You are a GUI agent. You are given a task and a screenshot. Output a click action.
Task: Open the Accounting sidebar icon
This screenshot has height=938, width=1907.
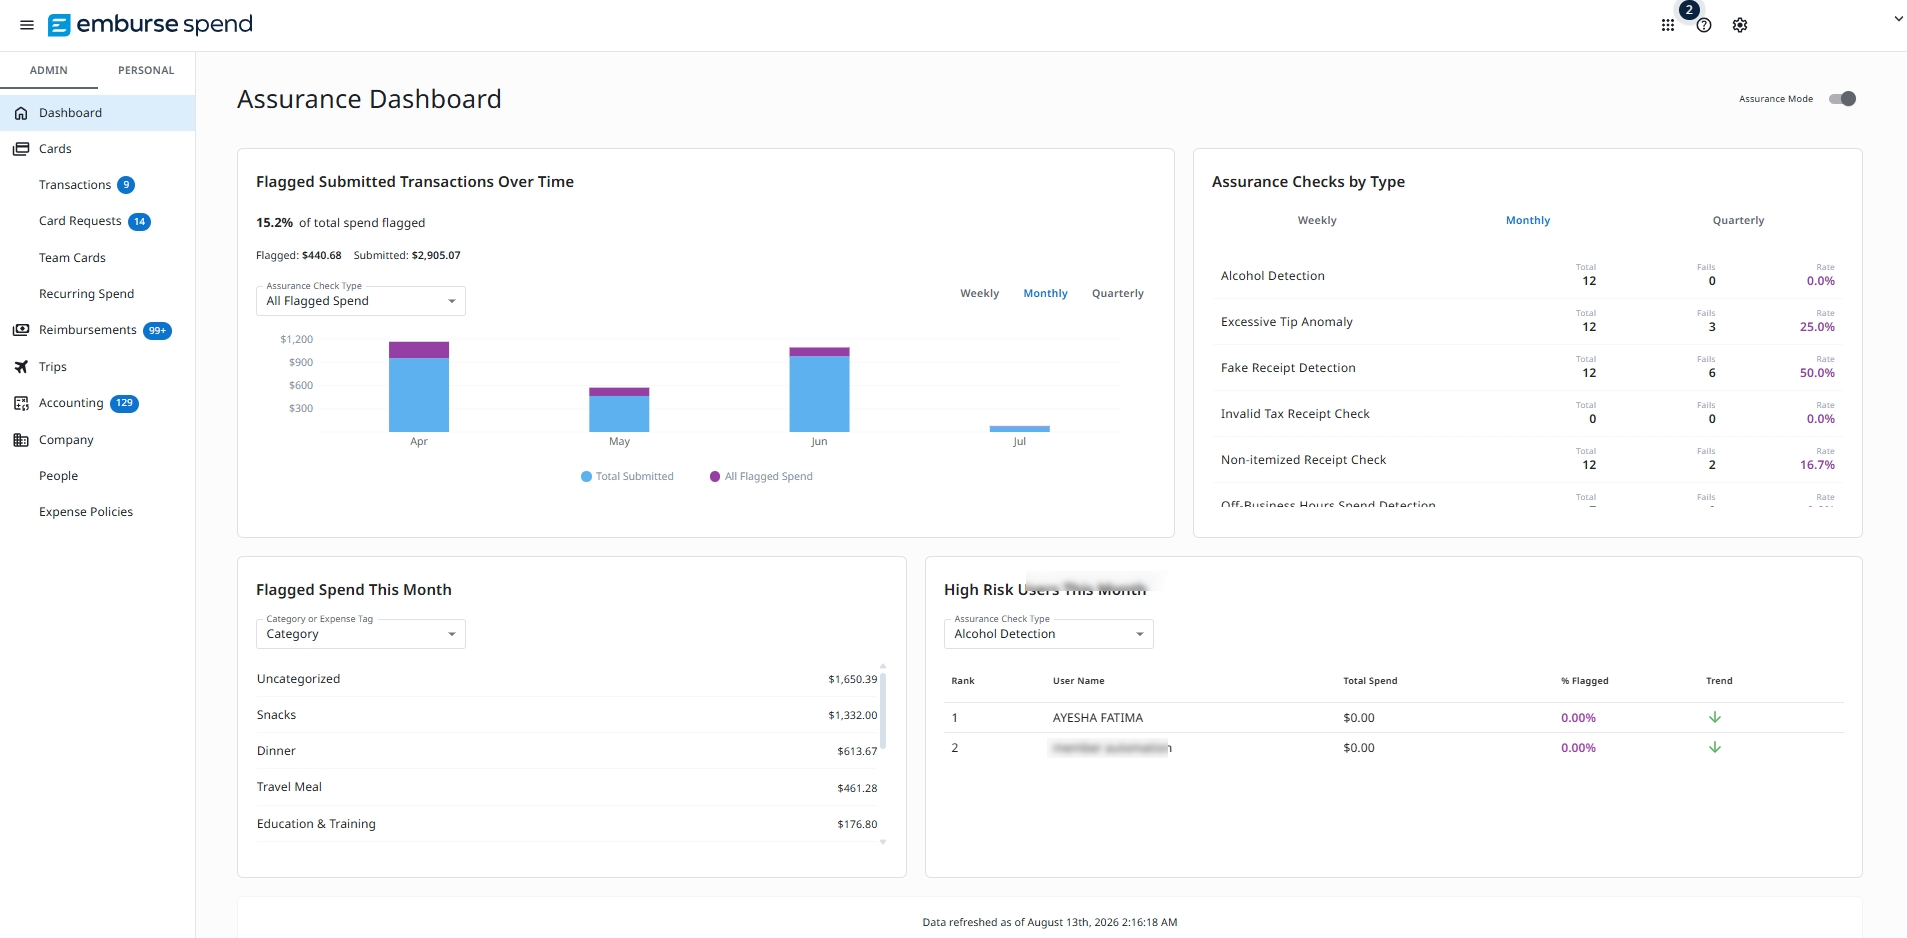21,403
